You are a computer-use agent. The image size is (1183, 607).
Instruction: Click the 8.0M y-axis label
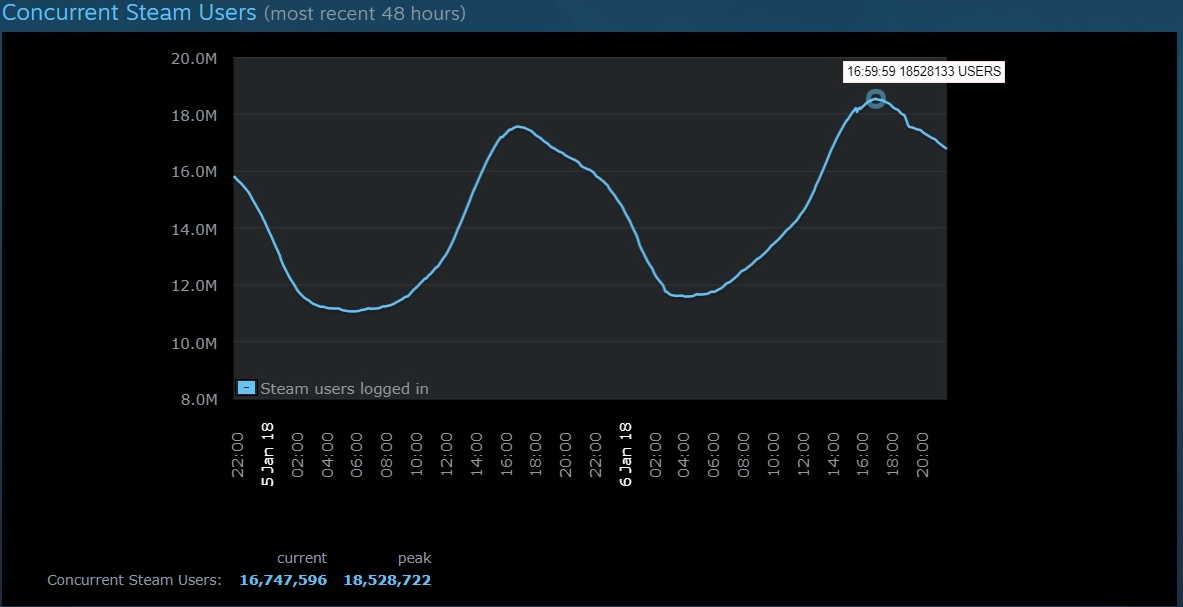(x=198, y=400)
